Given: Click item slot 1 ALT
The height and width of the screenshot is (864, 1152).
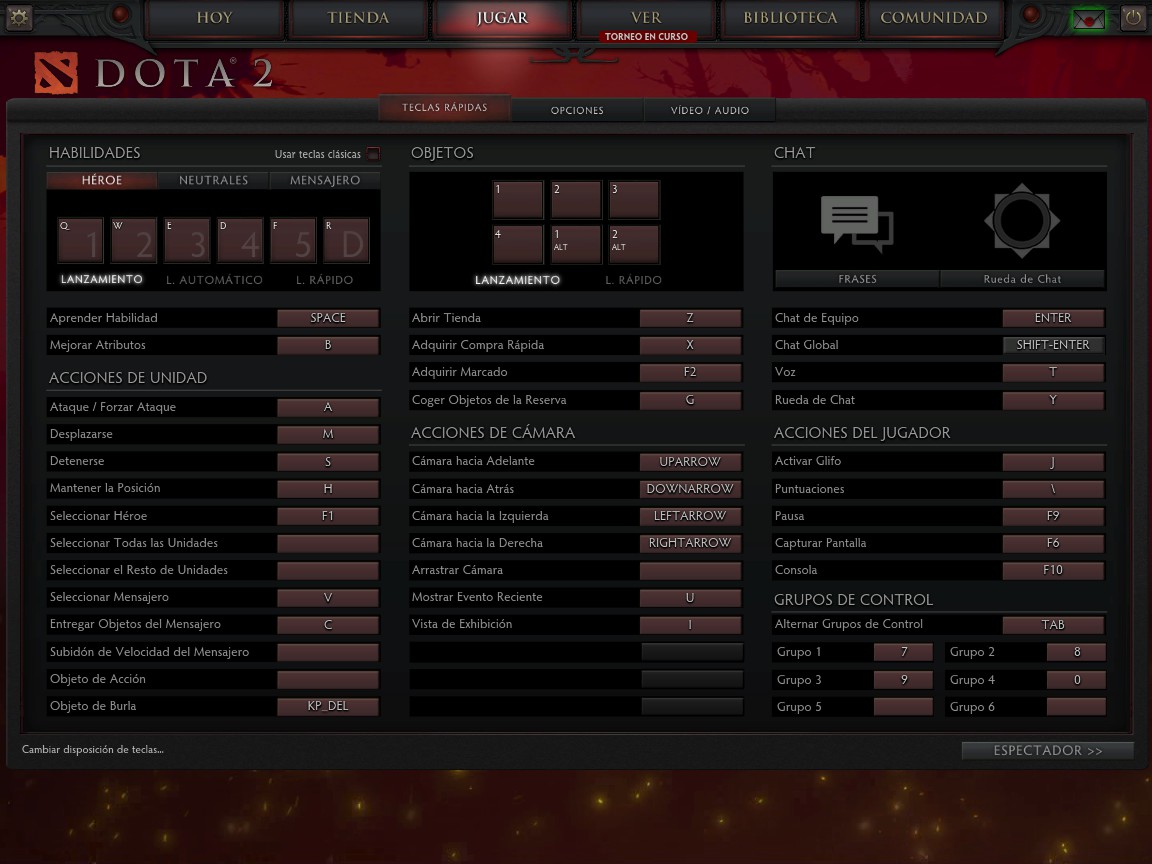Looking at the screenshot, I should [576, 244].
